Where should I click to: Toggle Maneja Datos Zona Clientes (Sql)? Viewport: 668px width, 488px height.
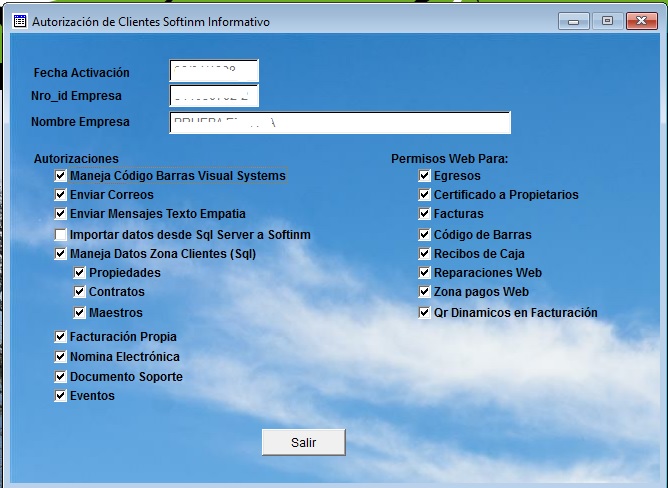pos(60,254)
